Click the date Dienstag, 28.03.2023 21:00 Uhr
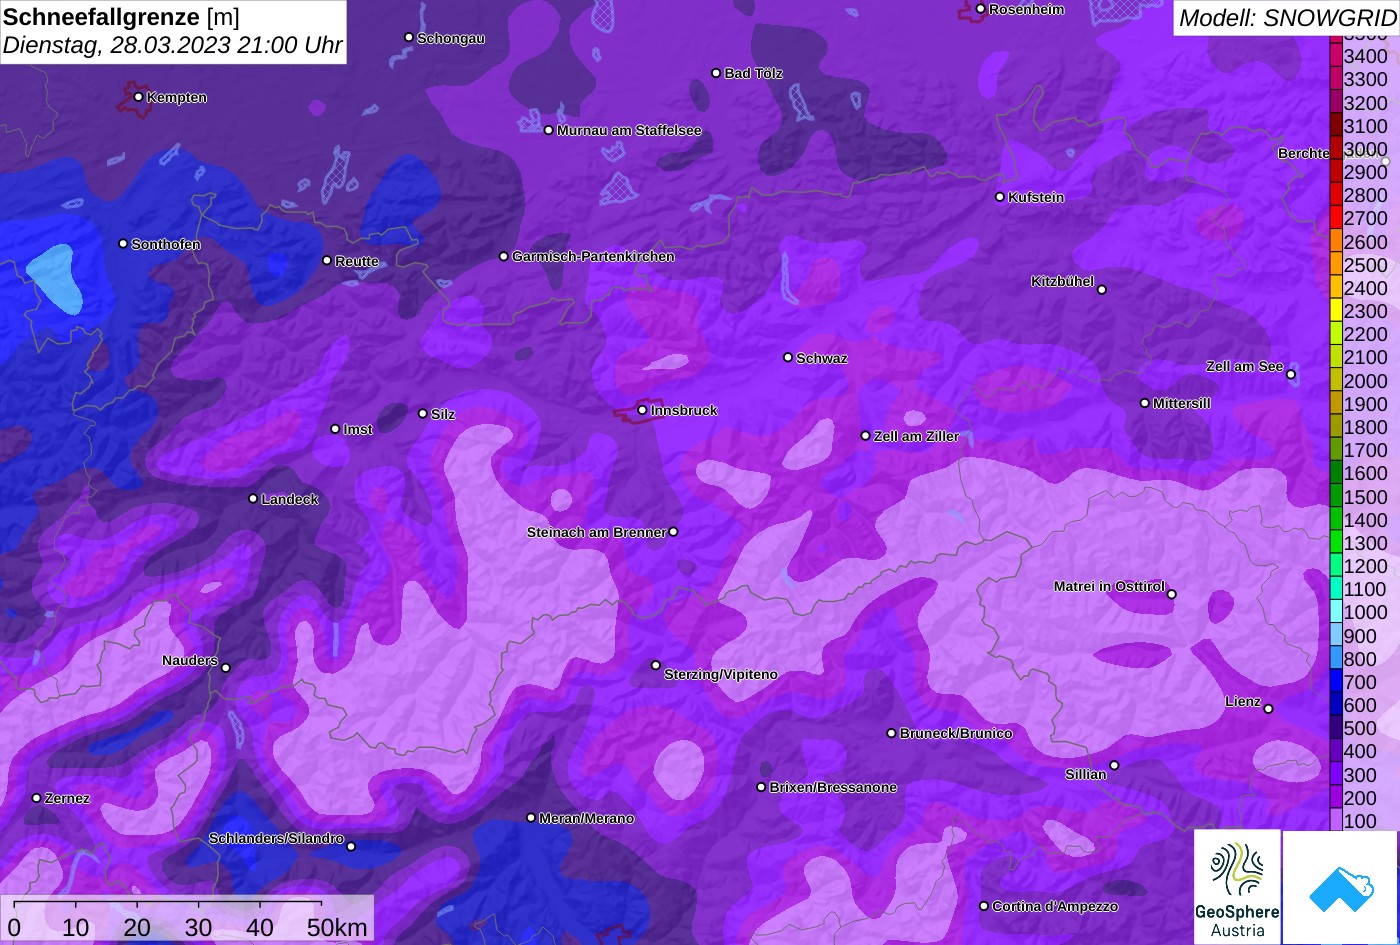Screen dimensions: 1400x945 click(173, 45)
